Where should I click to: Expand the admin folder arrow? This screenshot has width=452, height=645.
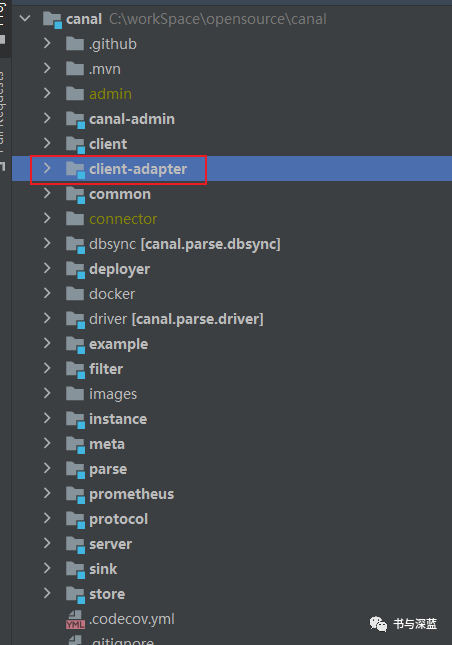point(47,93)
